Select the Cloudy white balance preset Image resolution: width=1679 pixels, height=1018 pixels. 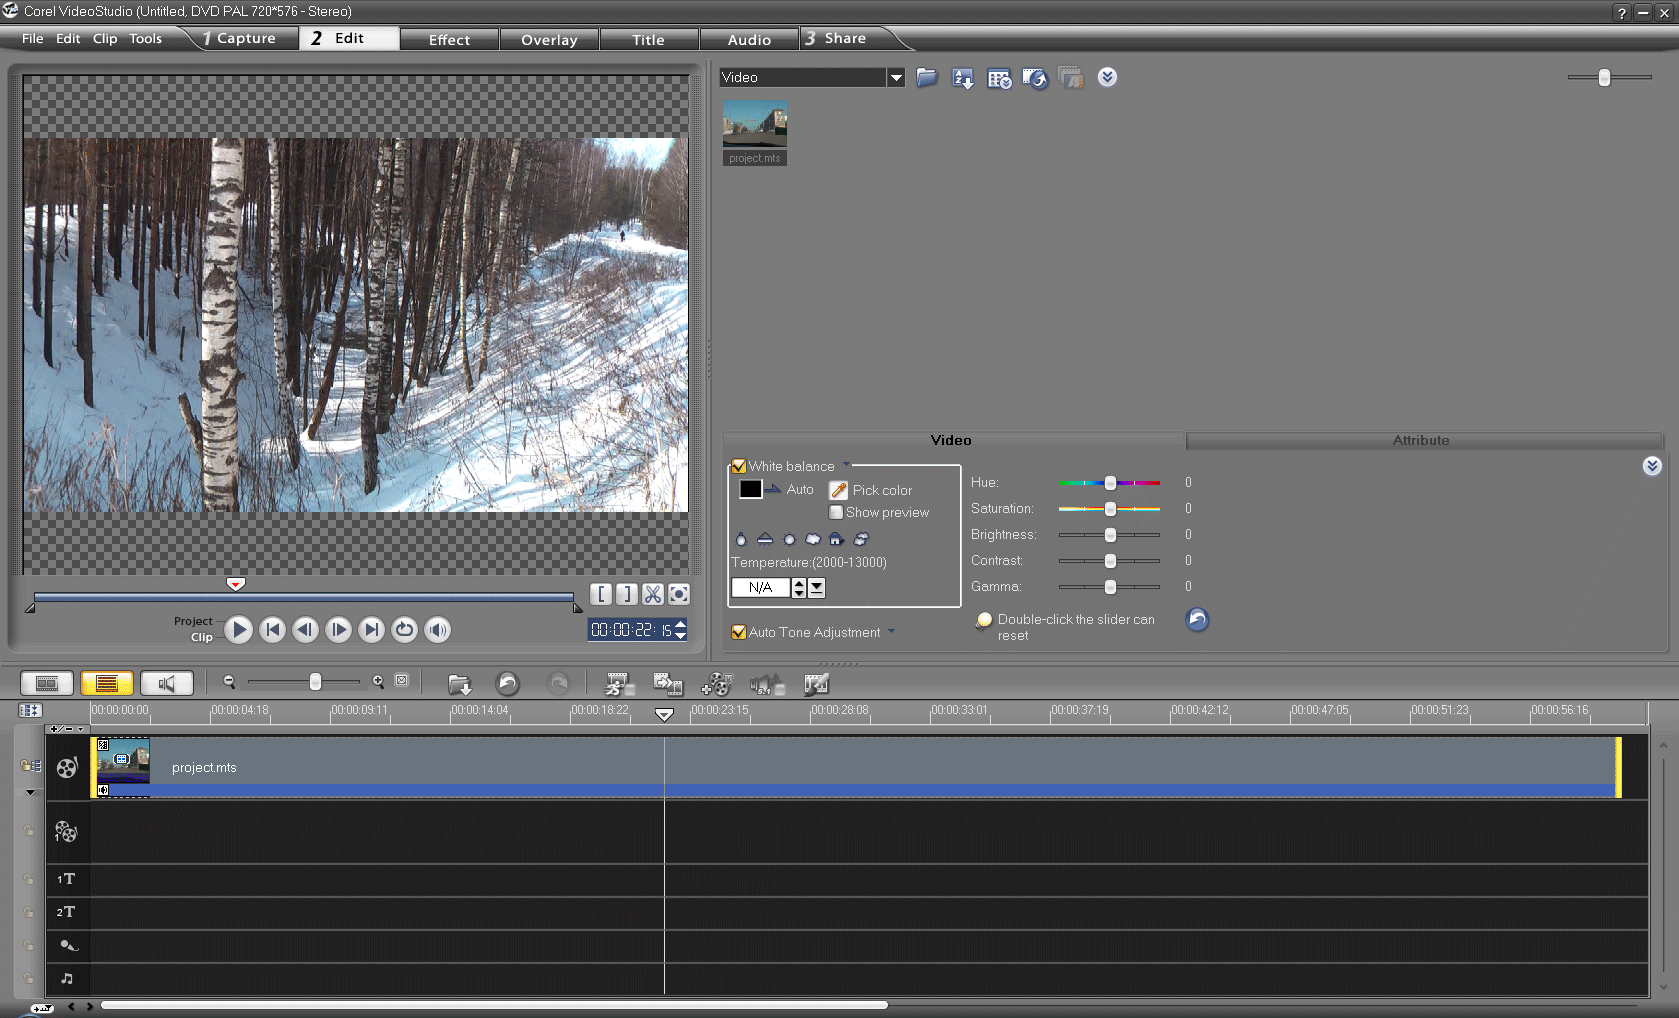point(813,539)
